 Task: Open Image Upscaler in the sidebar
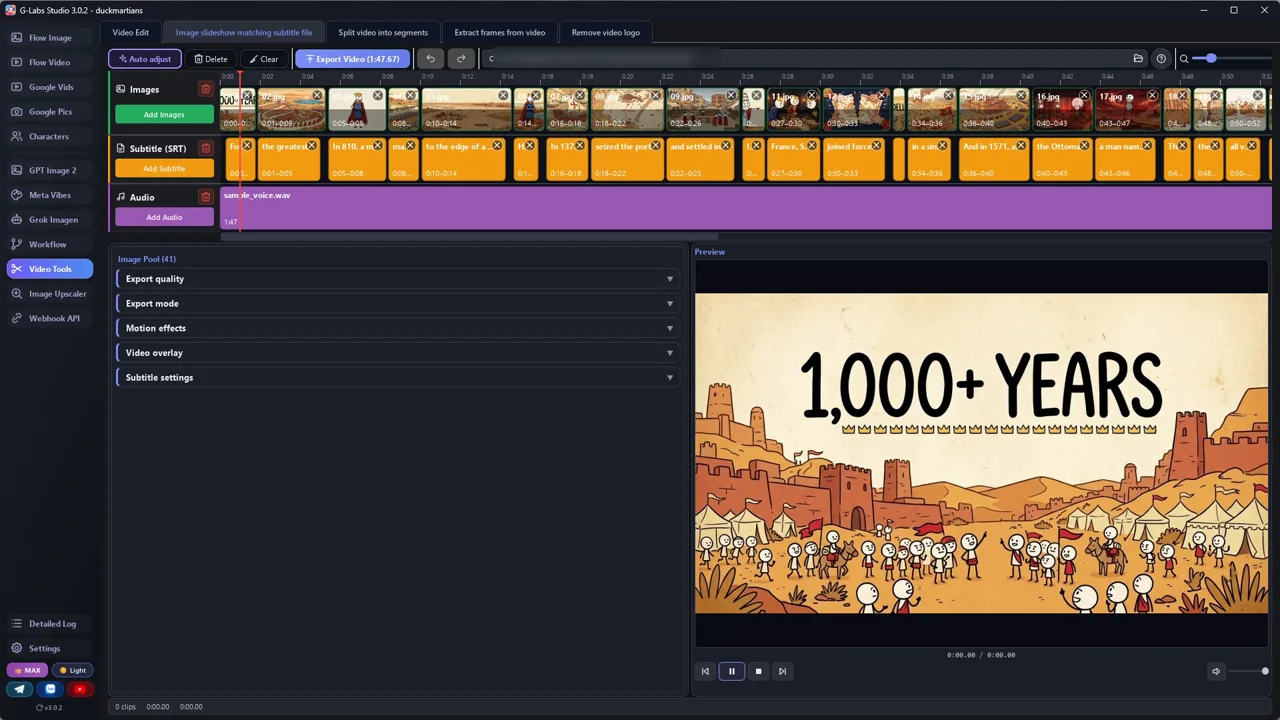[x=50, y=294]
